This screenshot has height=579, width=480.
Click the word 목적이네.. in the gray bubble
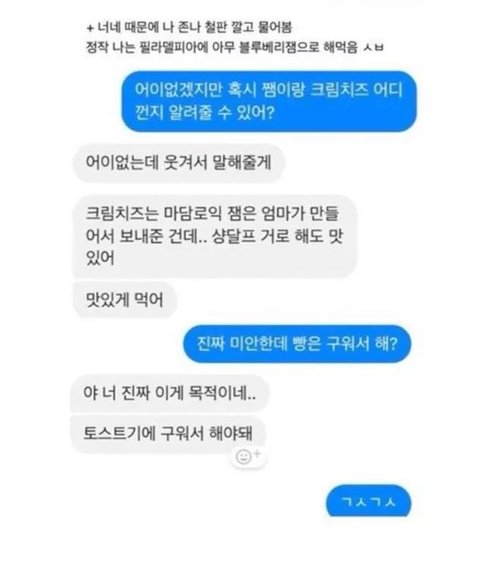pos(222,393)
